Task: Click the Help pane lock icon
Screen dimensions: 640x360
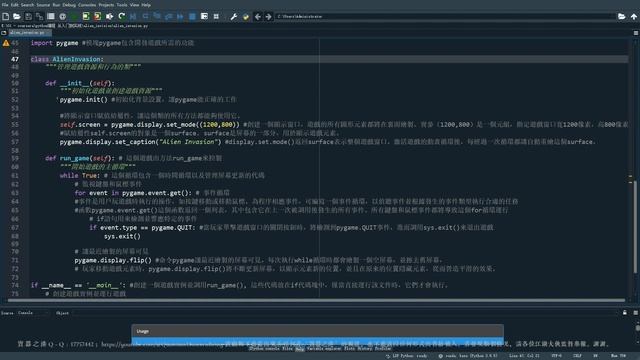Action: (x=624, y=313)
